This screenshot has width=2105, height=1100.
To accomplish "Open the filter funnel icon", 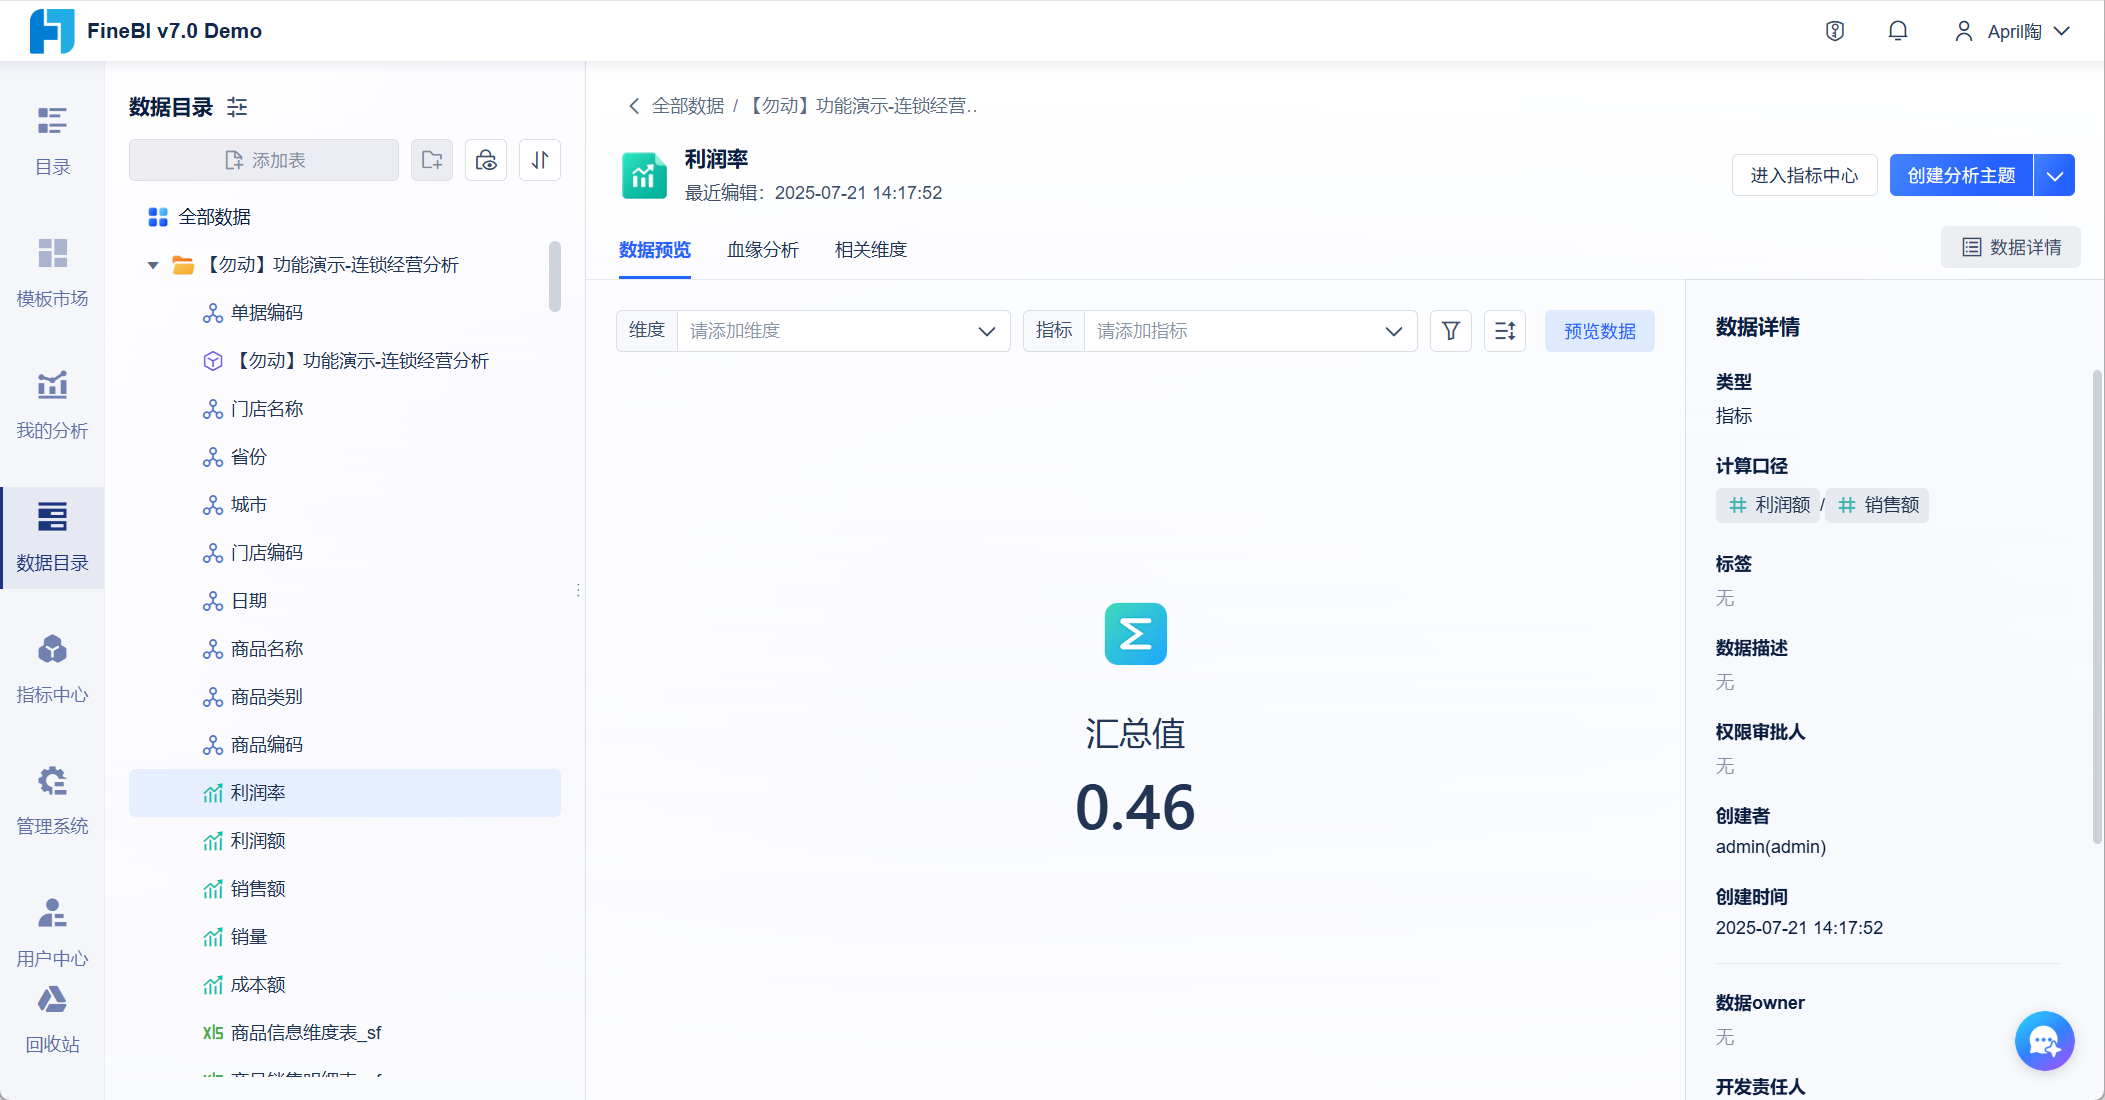I will 1450,331.
